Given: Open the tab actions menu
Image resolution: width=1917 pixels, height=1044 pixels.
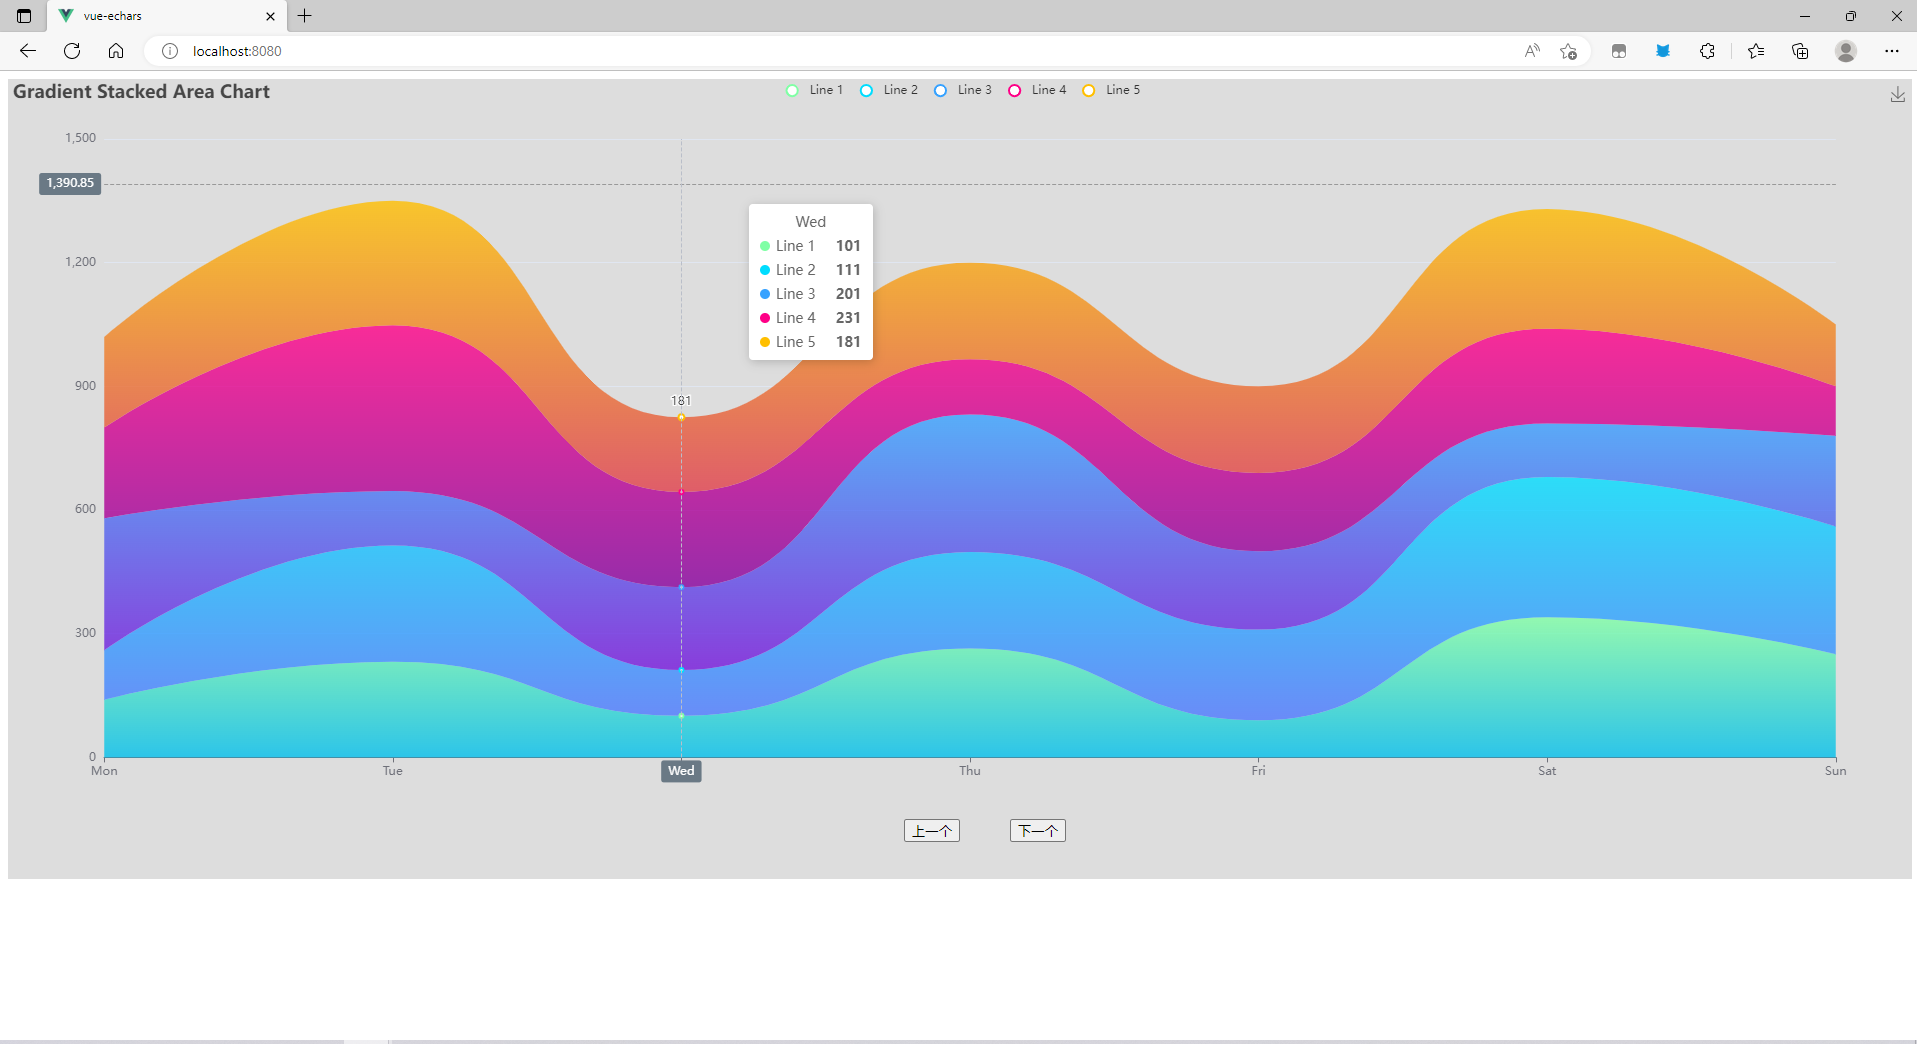Looking at the screenshot, I should tap(24, 16).
